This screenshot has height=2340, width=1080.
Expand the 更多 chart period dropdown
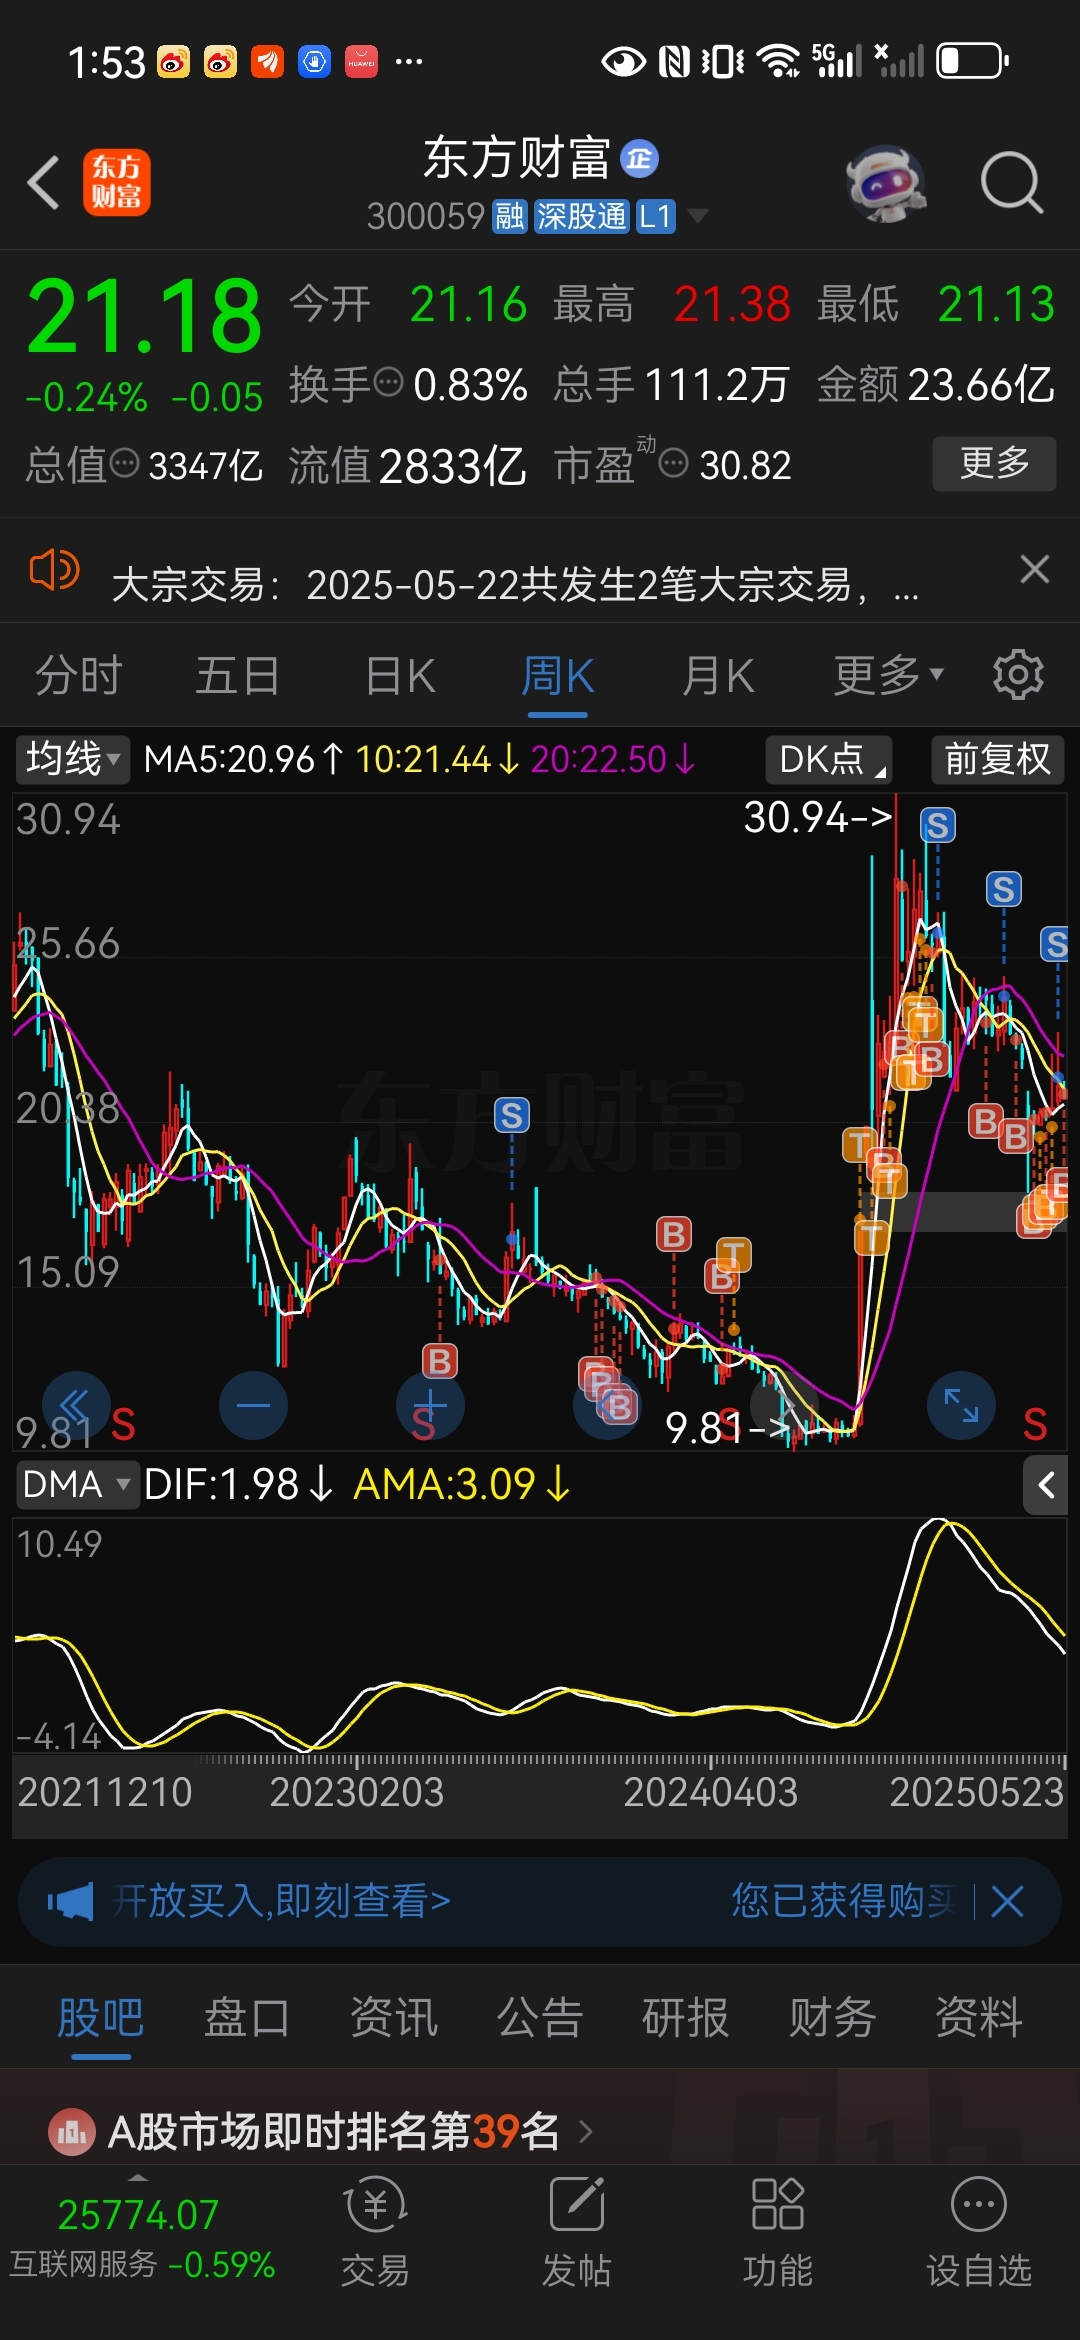pyautogui.click(x=888, y=676)
